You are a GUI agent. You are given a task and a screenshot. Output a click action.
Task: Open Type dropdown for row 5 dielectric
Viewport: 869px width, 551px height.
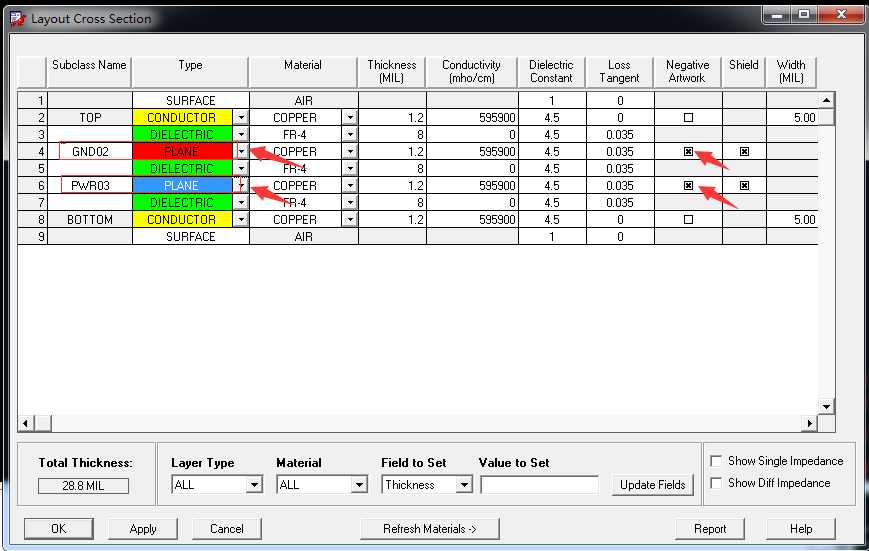(241, 169)
